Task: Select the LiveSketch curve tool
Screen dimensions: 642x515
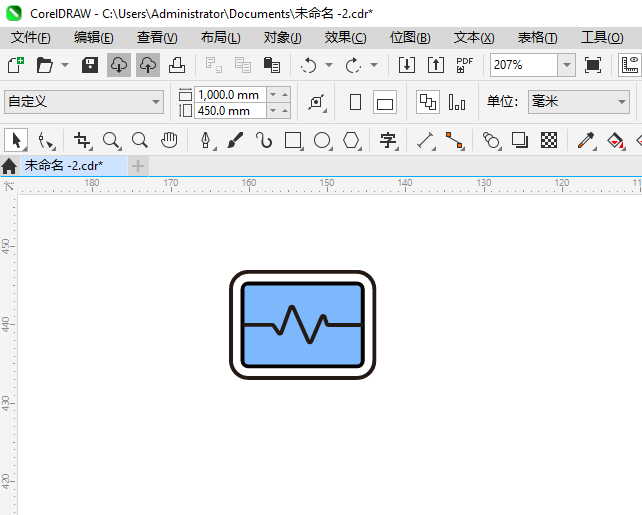Action: [x=264, y=140]
